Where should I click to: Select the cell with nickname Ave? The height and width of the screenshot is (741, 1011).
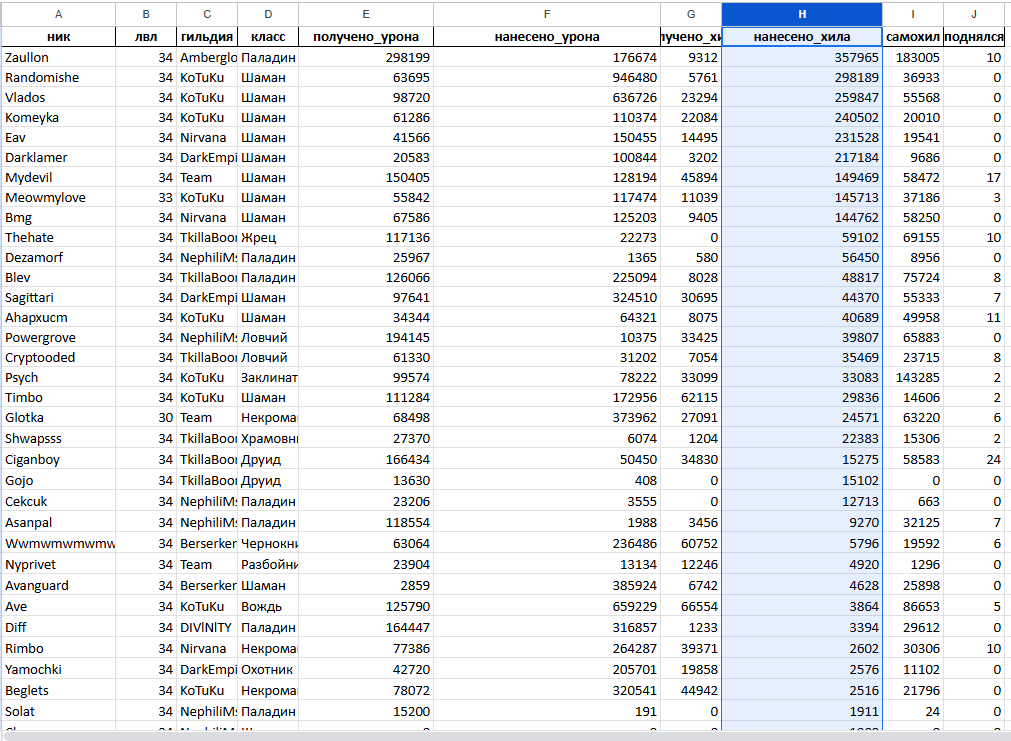click(58, 606)
